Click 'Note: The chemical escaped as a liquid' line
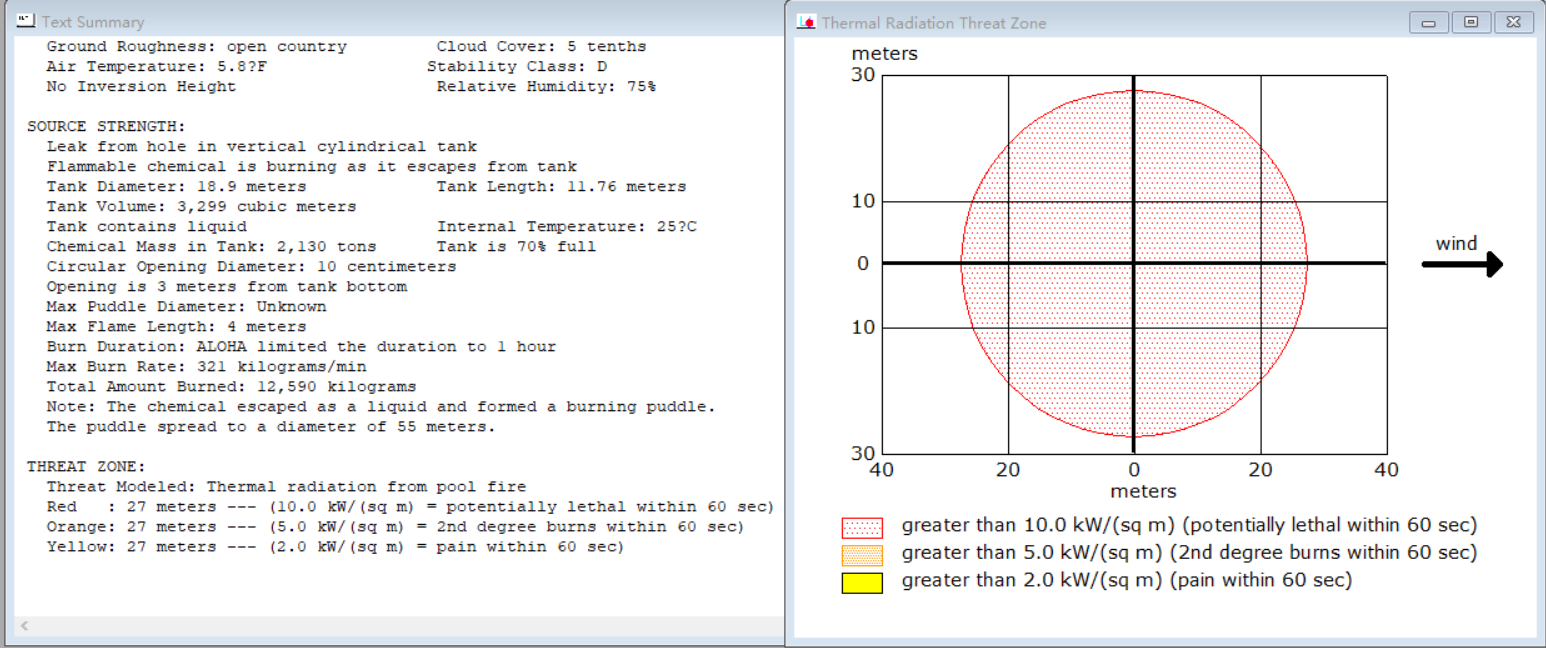The height and width of the screenshot is (648, 1546). (381, 407)
